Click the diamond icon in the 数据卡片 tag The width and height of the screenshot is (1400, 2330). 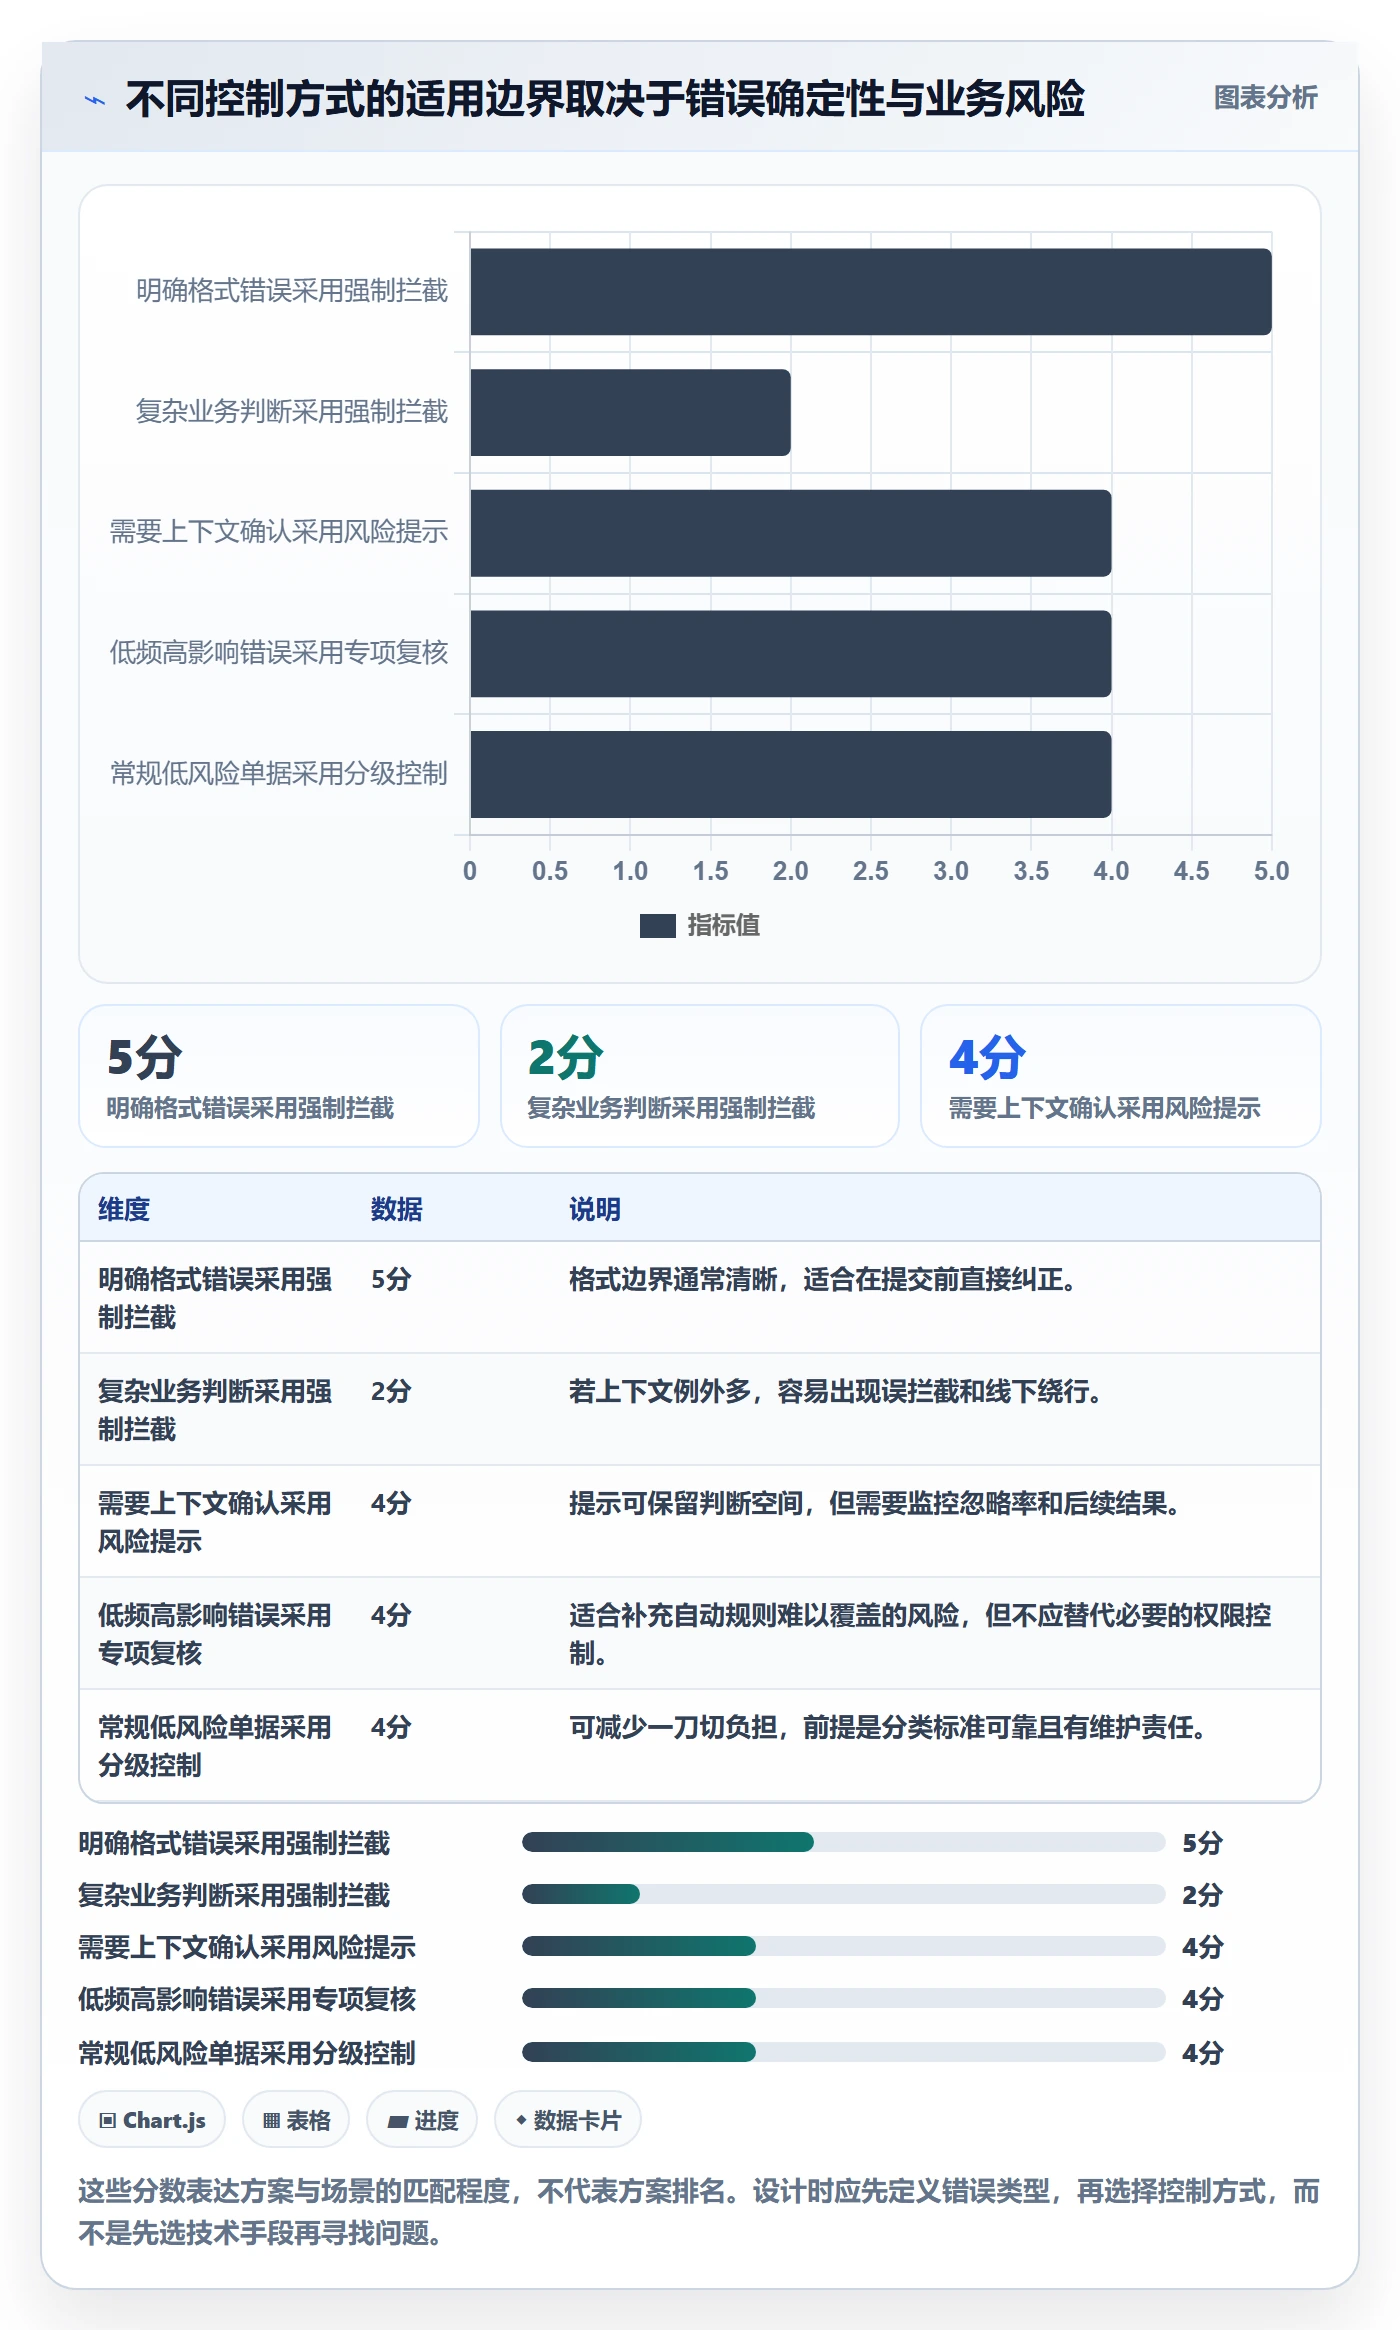point(521,2119)
